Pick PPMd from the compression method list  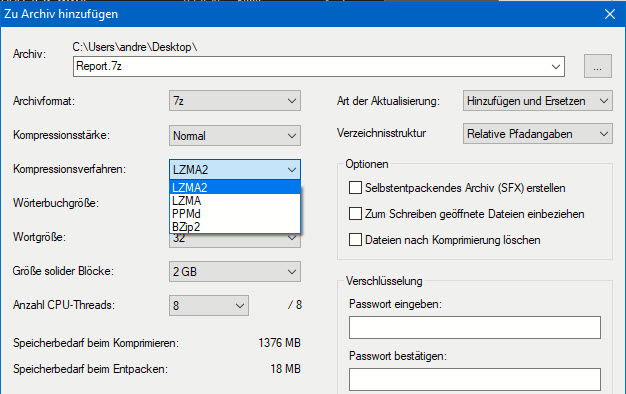tap(235, 214)
